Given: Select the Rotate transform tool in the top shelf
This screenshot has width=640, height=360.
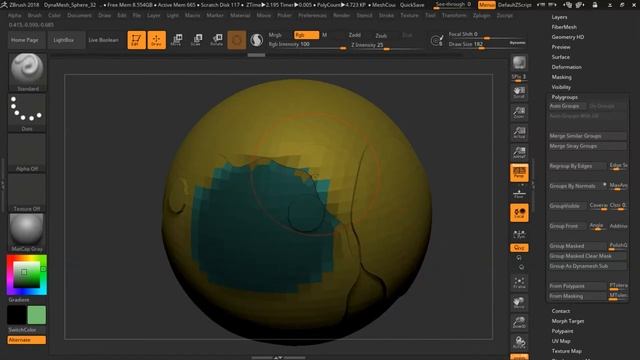Looking at the screenshot, I should tap(216, 40).
